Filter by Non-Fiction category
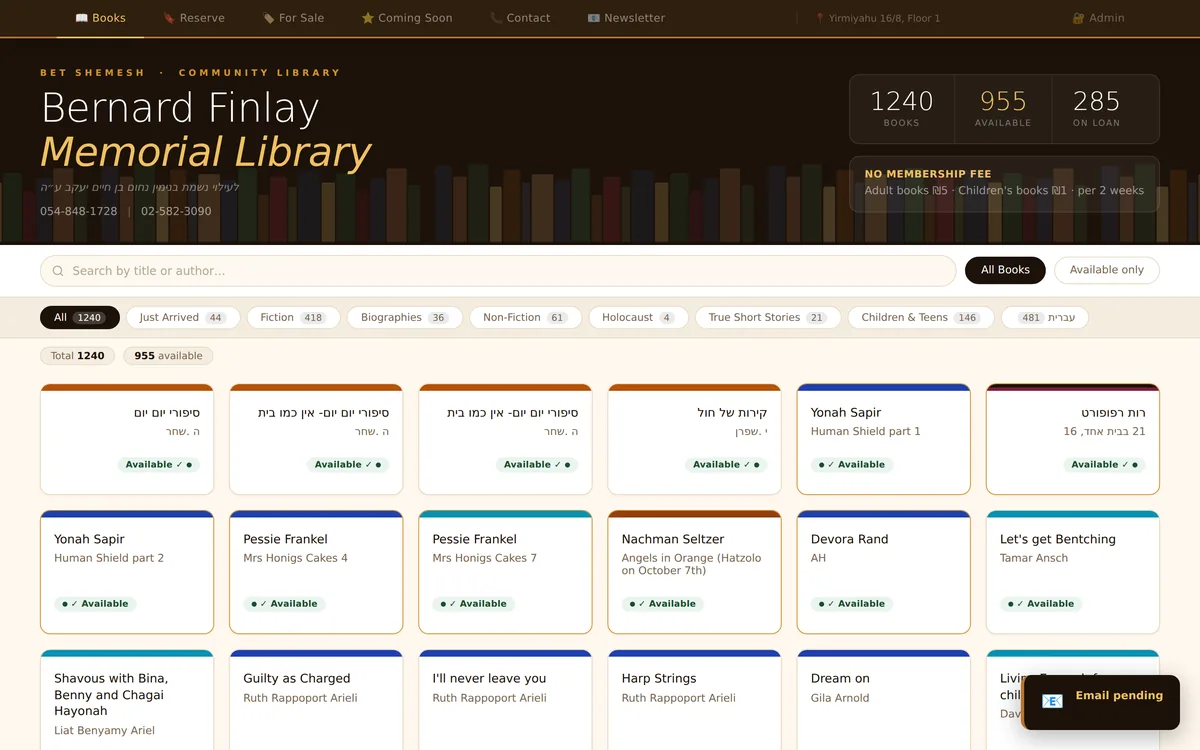The width and height of the screenshot is (1200, 750). [x=525, y=317]
